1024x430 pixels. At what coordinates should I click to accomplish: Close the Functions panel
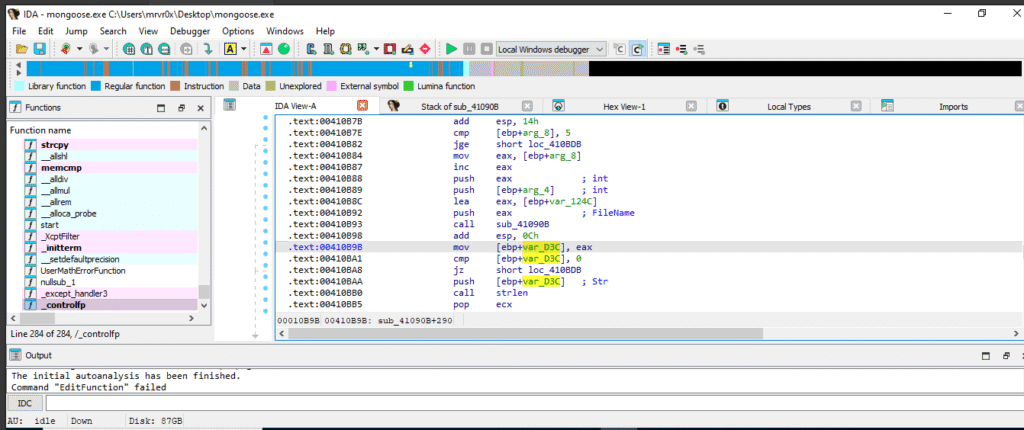tap(200, 108)
